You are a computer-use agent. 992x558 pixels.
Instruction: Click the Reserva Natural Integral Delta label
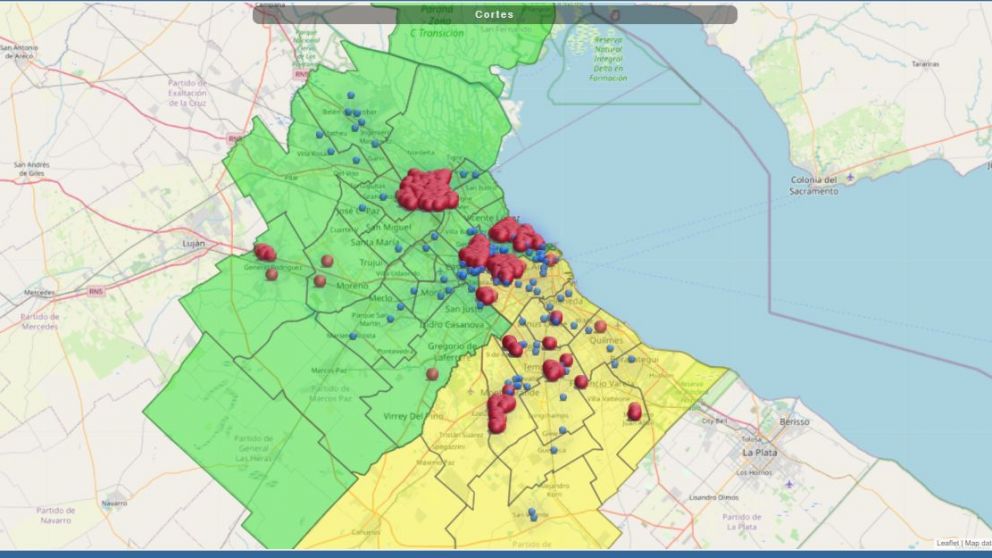(x=607, y=59)
